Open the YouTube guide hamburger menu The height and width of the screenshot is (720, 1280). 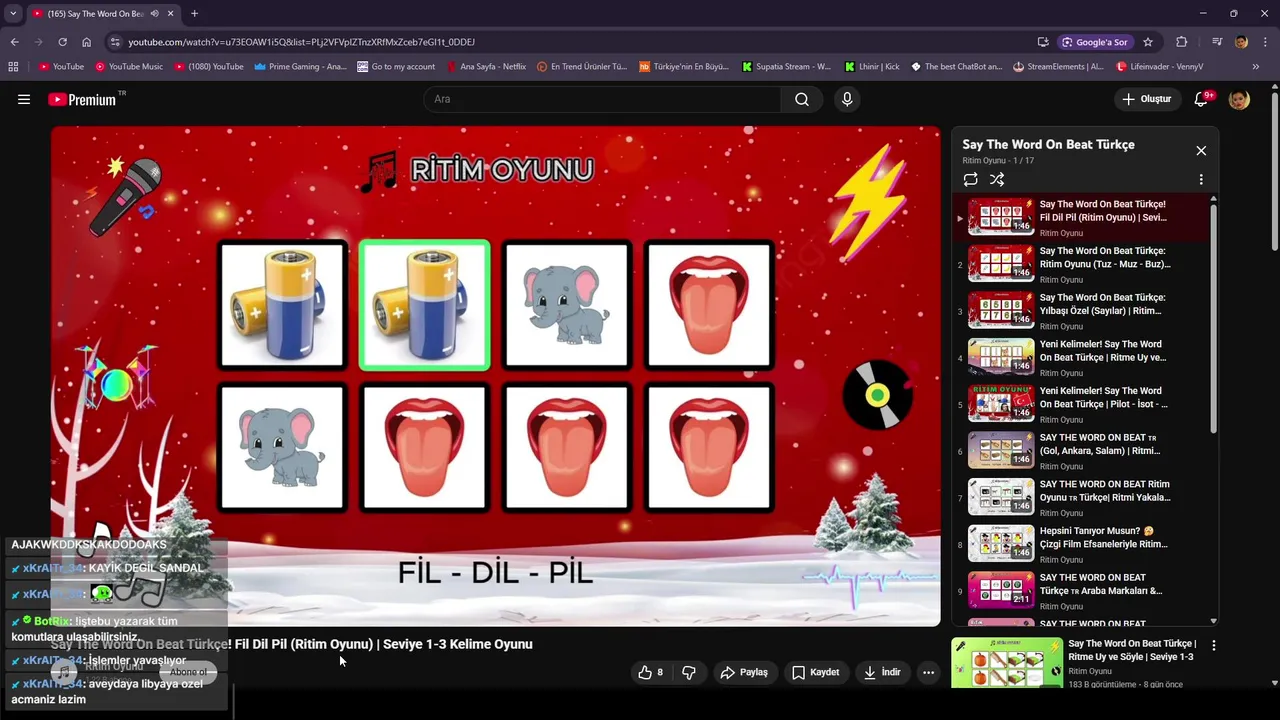point(24,99)
